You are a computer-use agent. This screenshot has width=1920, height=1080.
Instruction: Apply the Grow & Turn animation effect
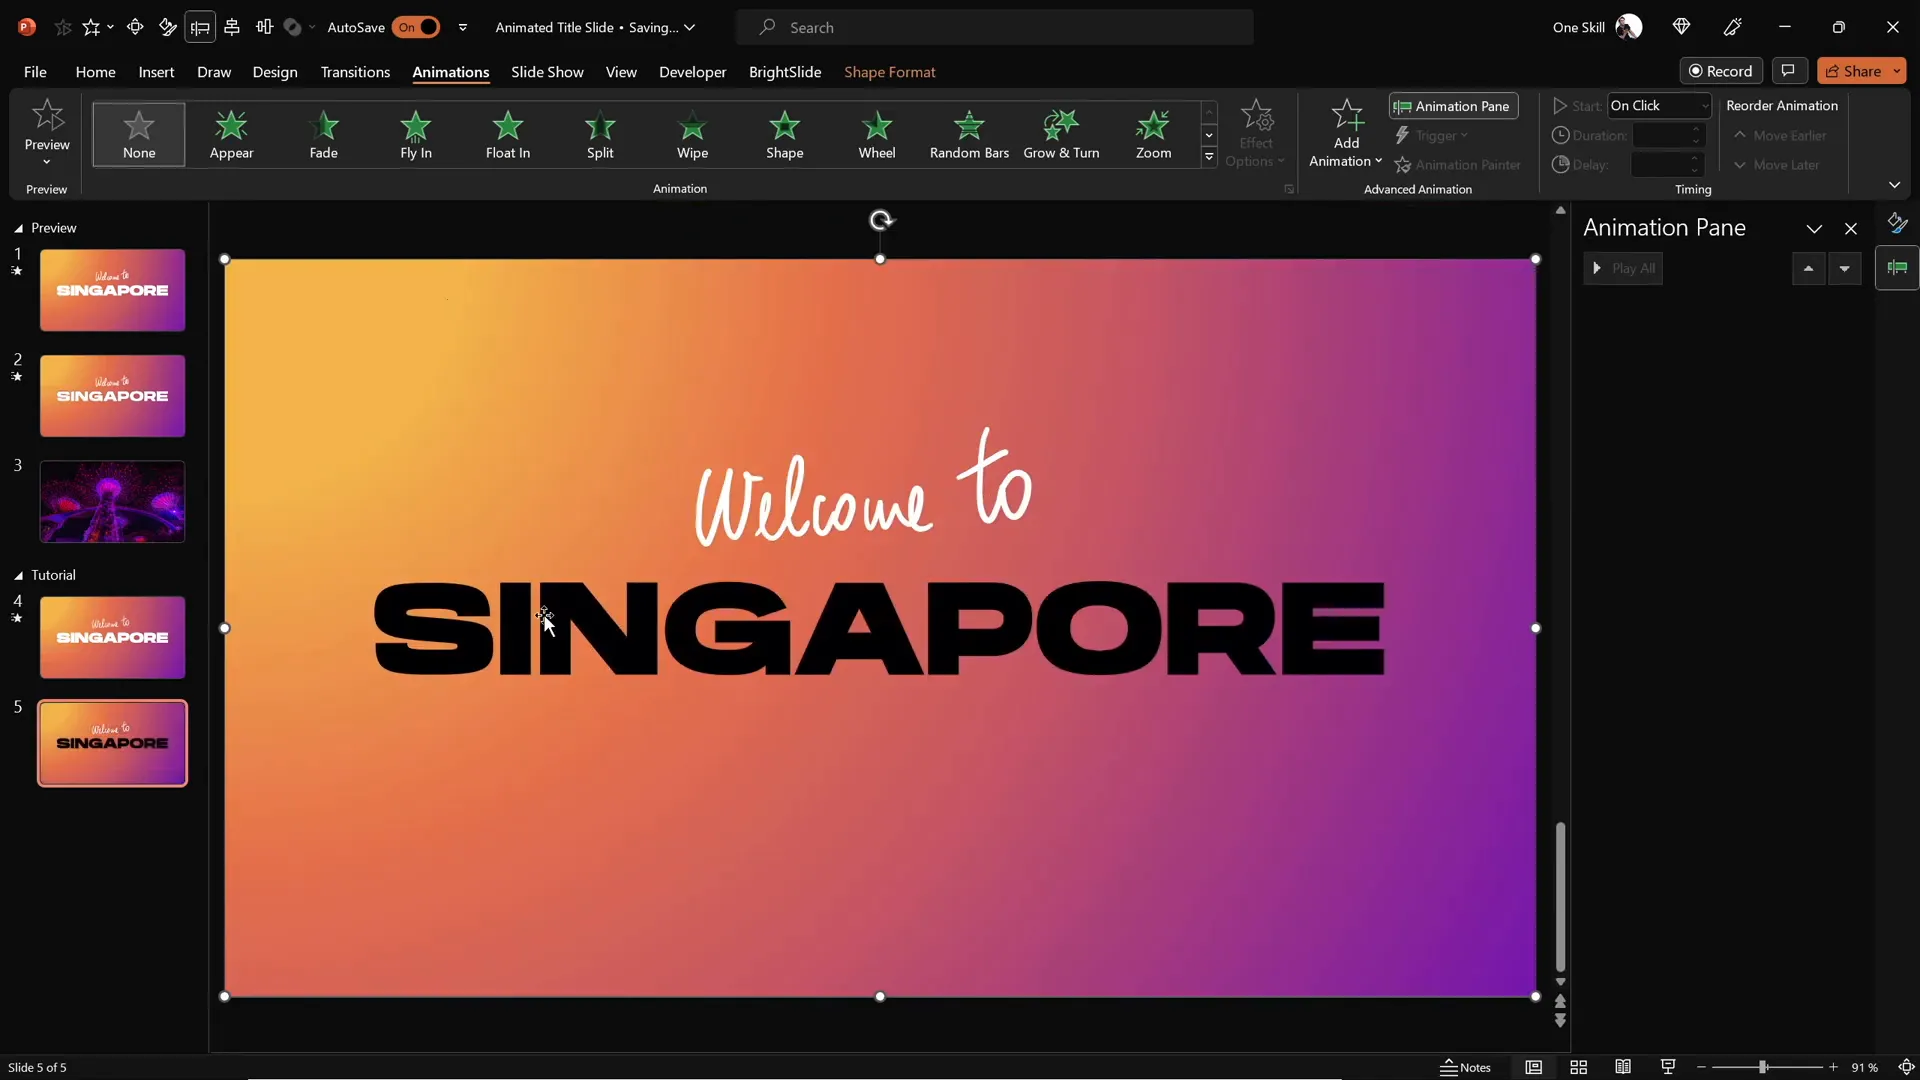pyautogui.click(x=1061, y=134)
